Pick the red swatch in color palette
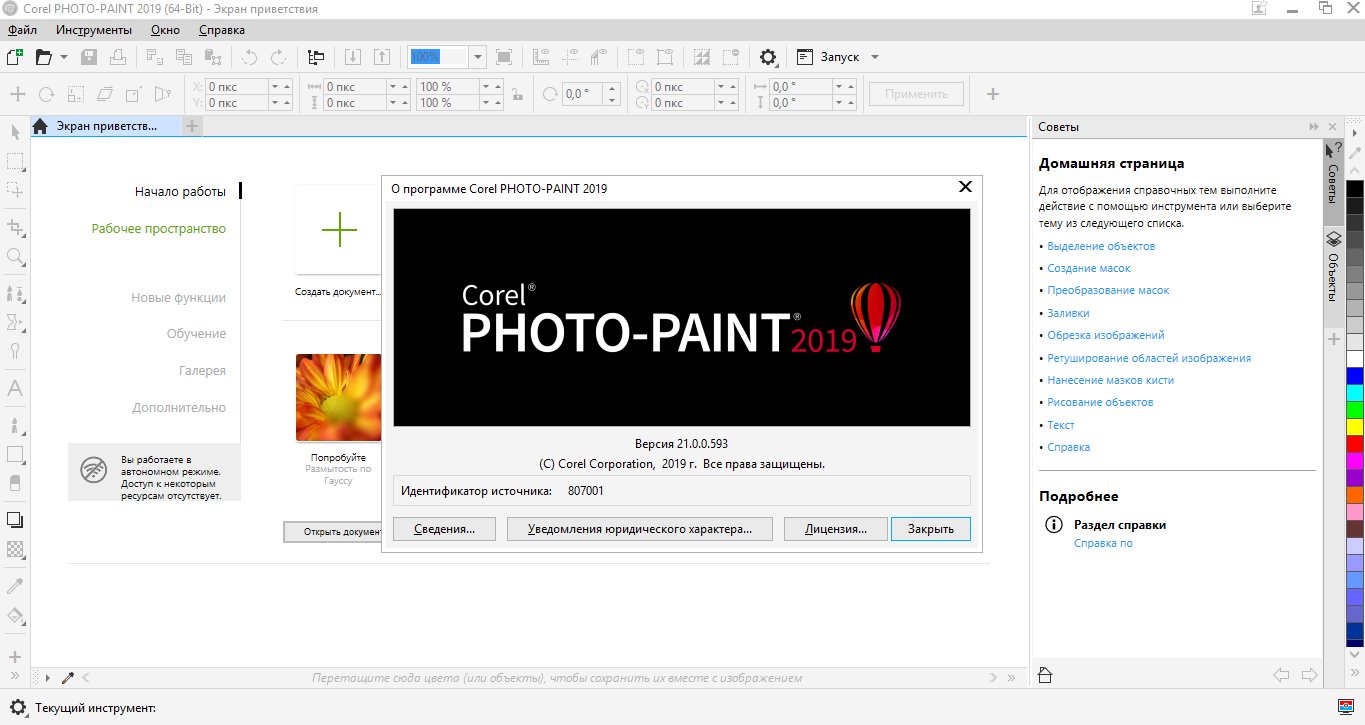 click(1355, 443)
